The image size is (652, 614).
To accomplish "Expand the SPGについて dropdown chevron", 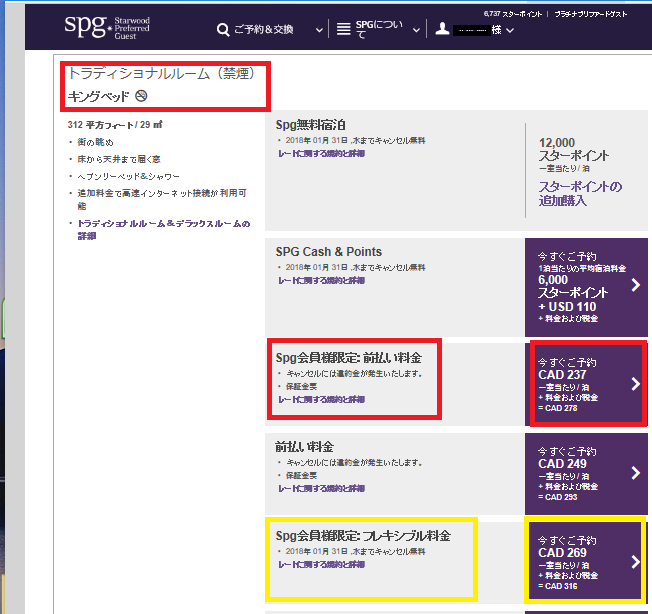I will (416, 30).
